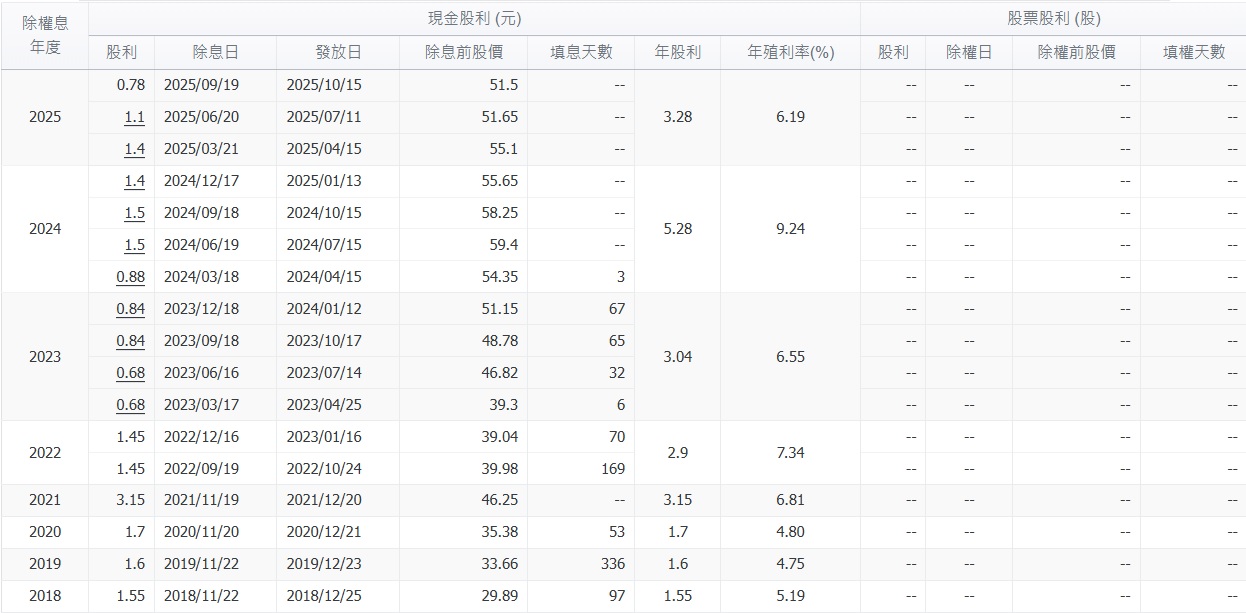Click the 除權前股價 column header
1246x613 pixels.
[x=1076, y=52]
